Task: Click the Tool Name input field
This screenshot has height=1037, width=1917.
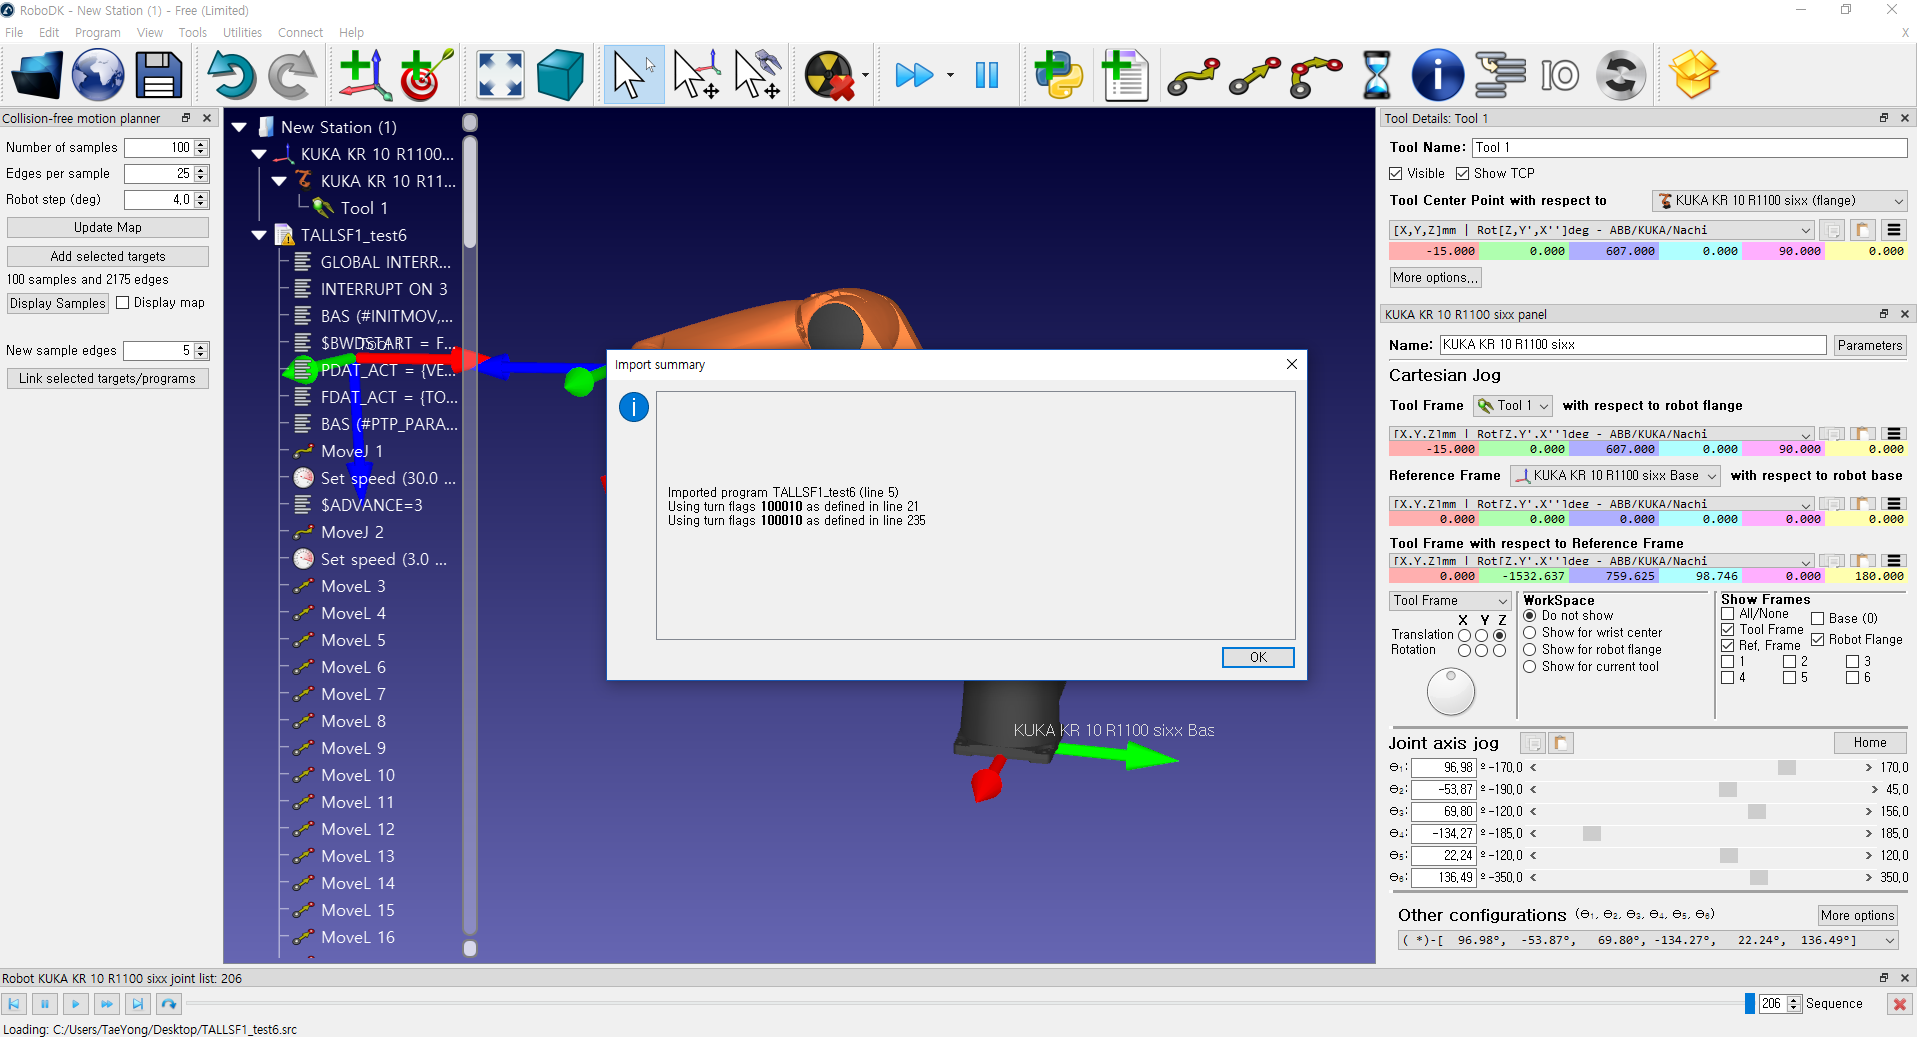Action: coord(1688,148)
